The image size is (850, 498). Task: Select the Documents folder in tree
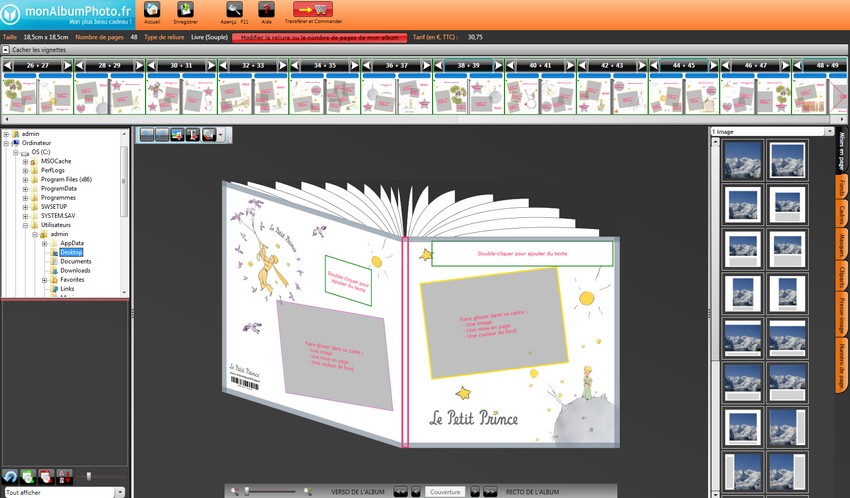tap(75, 261)
